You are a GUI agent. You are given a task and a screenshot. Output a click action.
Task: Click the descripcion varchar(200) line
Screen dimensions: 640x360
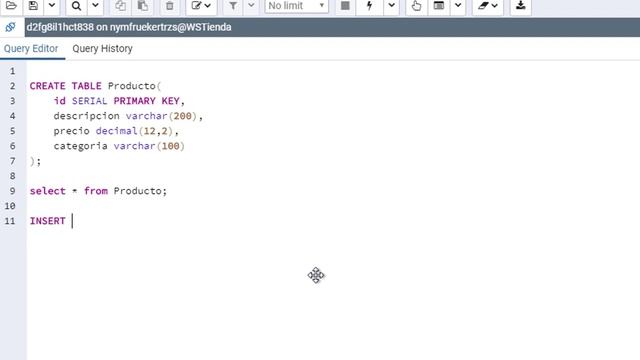point(128,116)
